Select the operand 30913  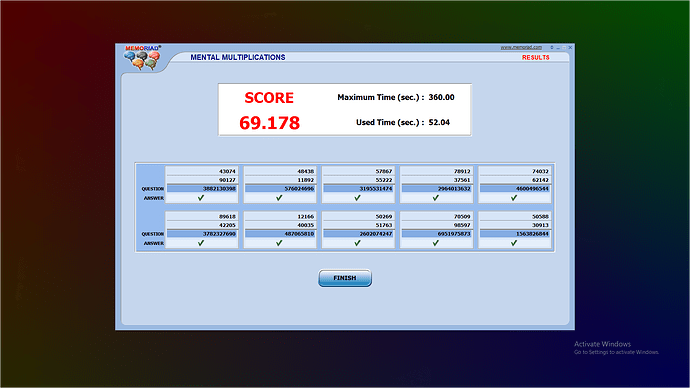pos(540,225)
